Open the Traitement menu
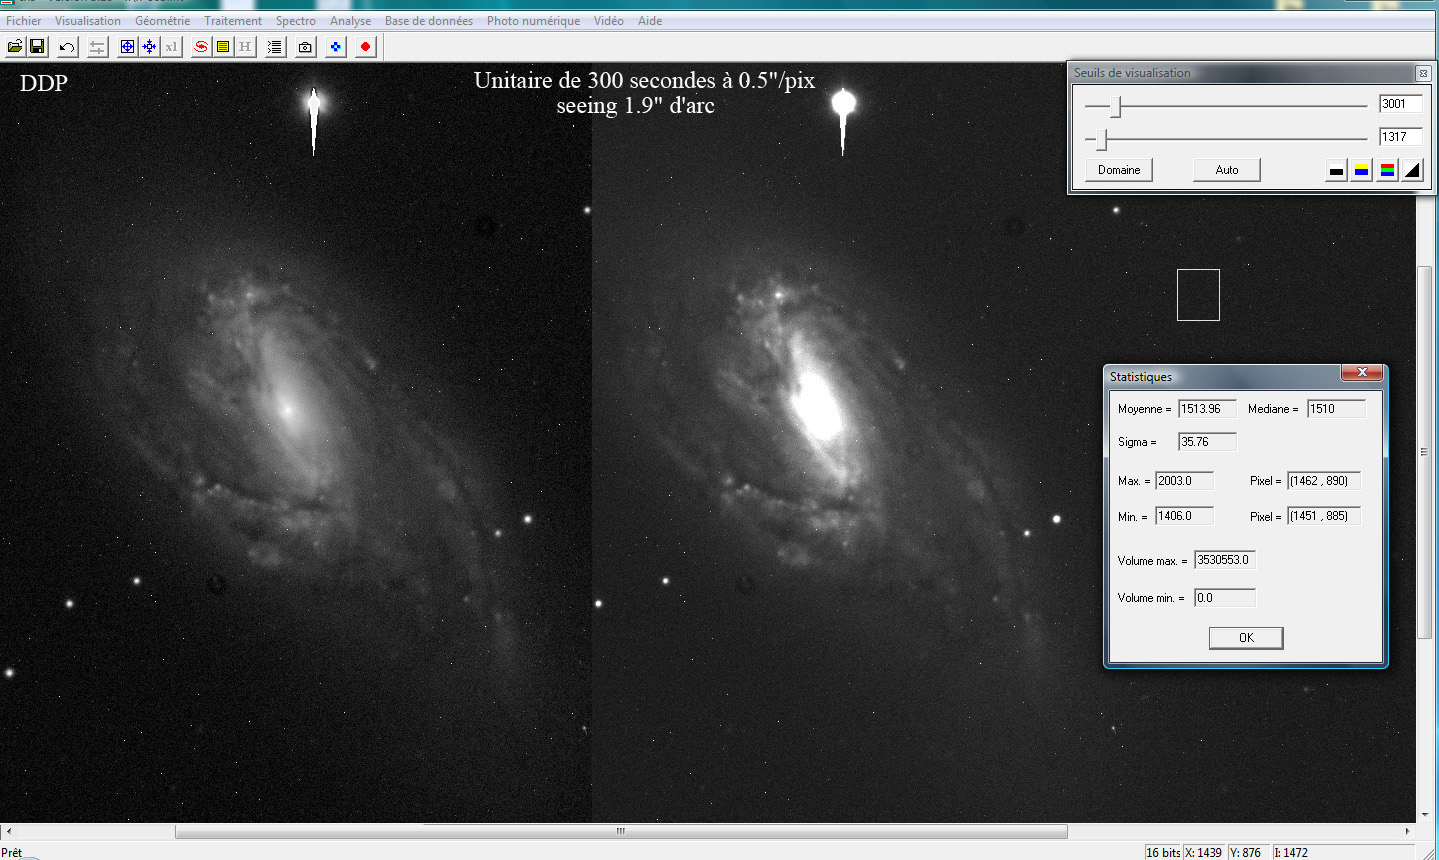The height and width of the screenshot is (860, 1439). [x=233, y=21]
